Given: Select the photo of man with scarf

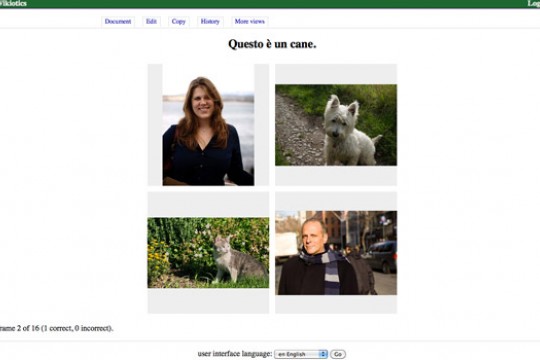Looking at the screenshot, I should [x=336, y=253].
